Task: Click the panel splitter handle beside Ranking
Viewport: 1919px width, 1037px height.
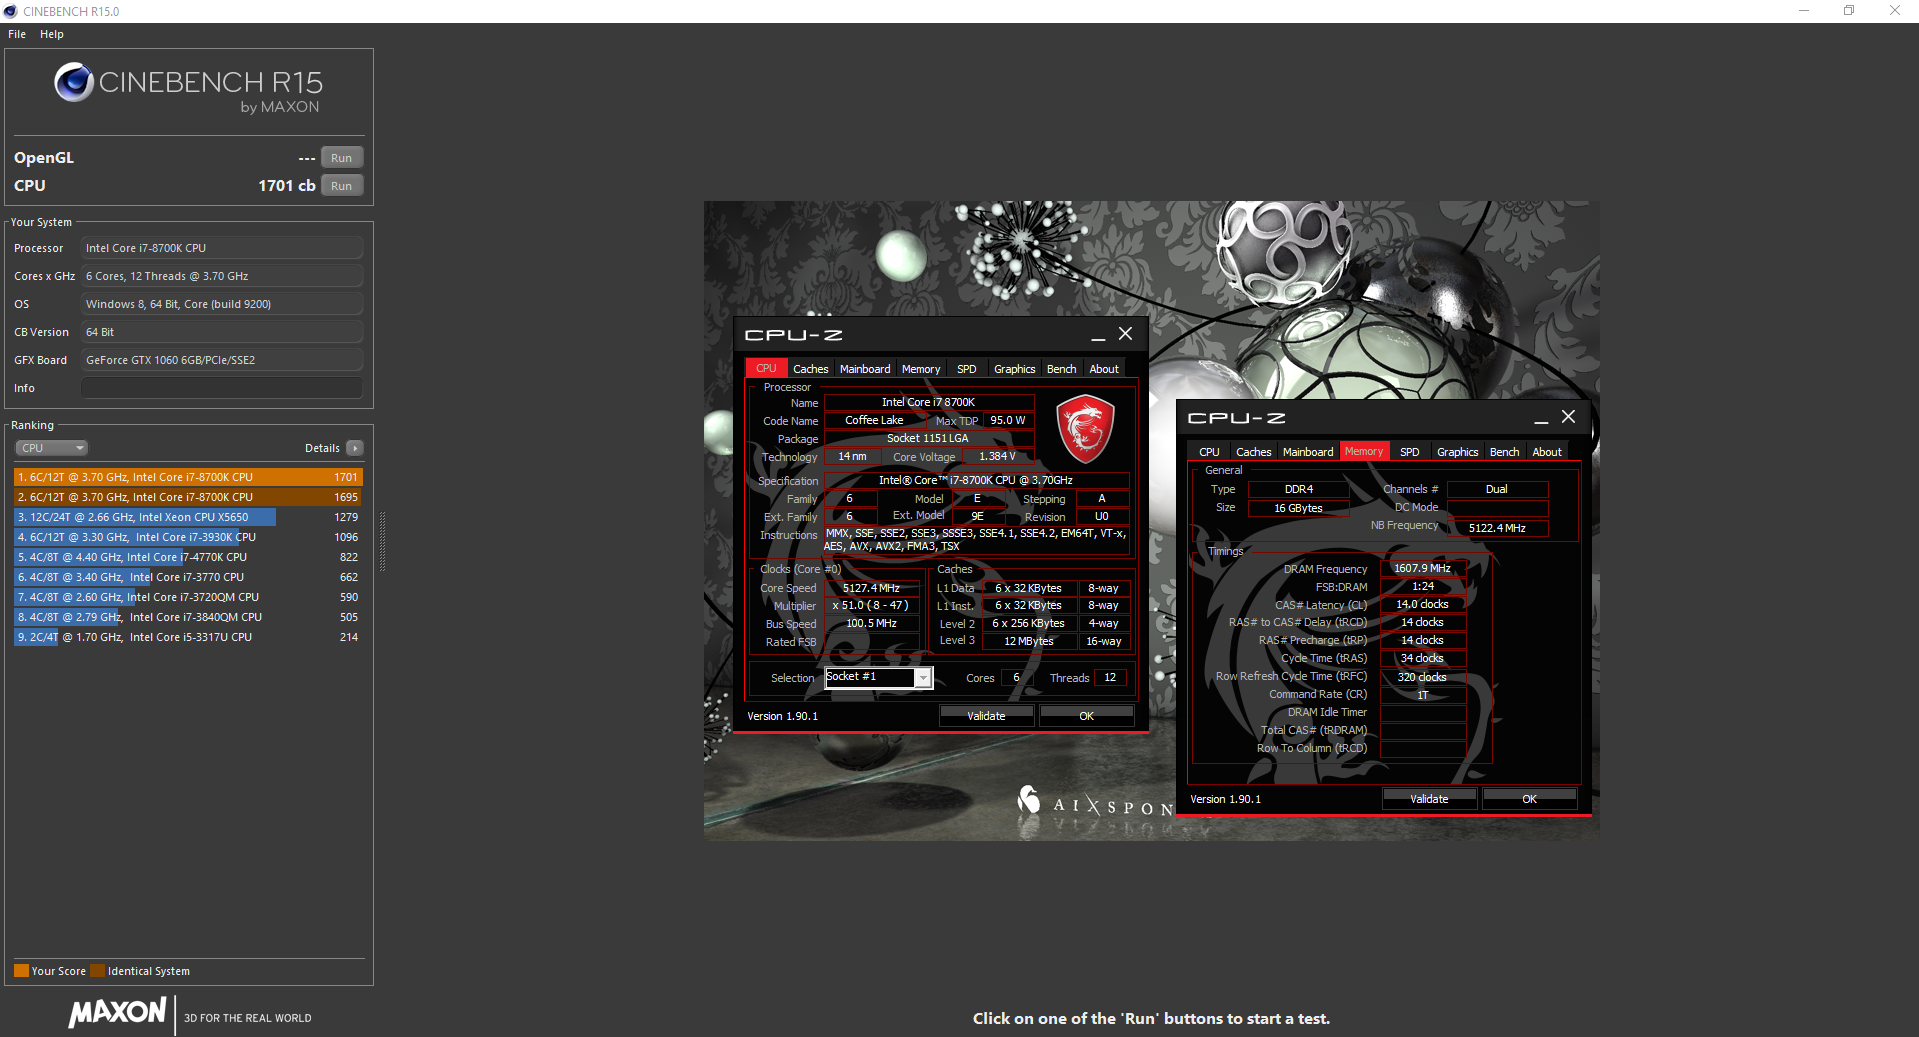Action: 382,543
